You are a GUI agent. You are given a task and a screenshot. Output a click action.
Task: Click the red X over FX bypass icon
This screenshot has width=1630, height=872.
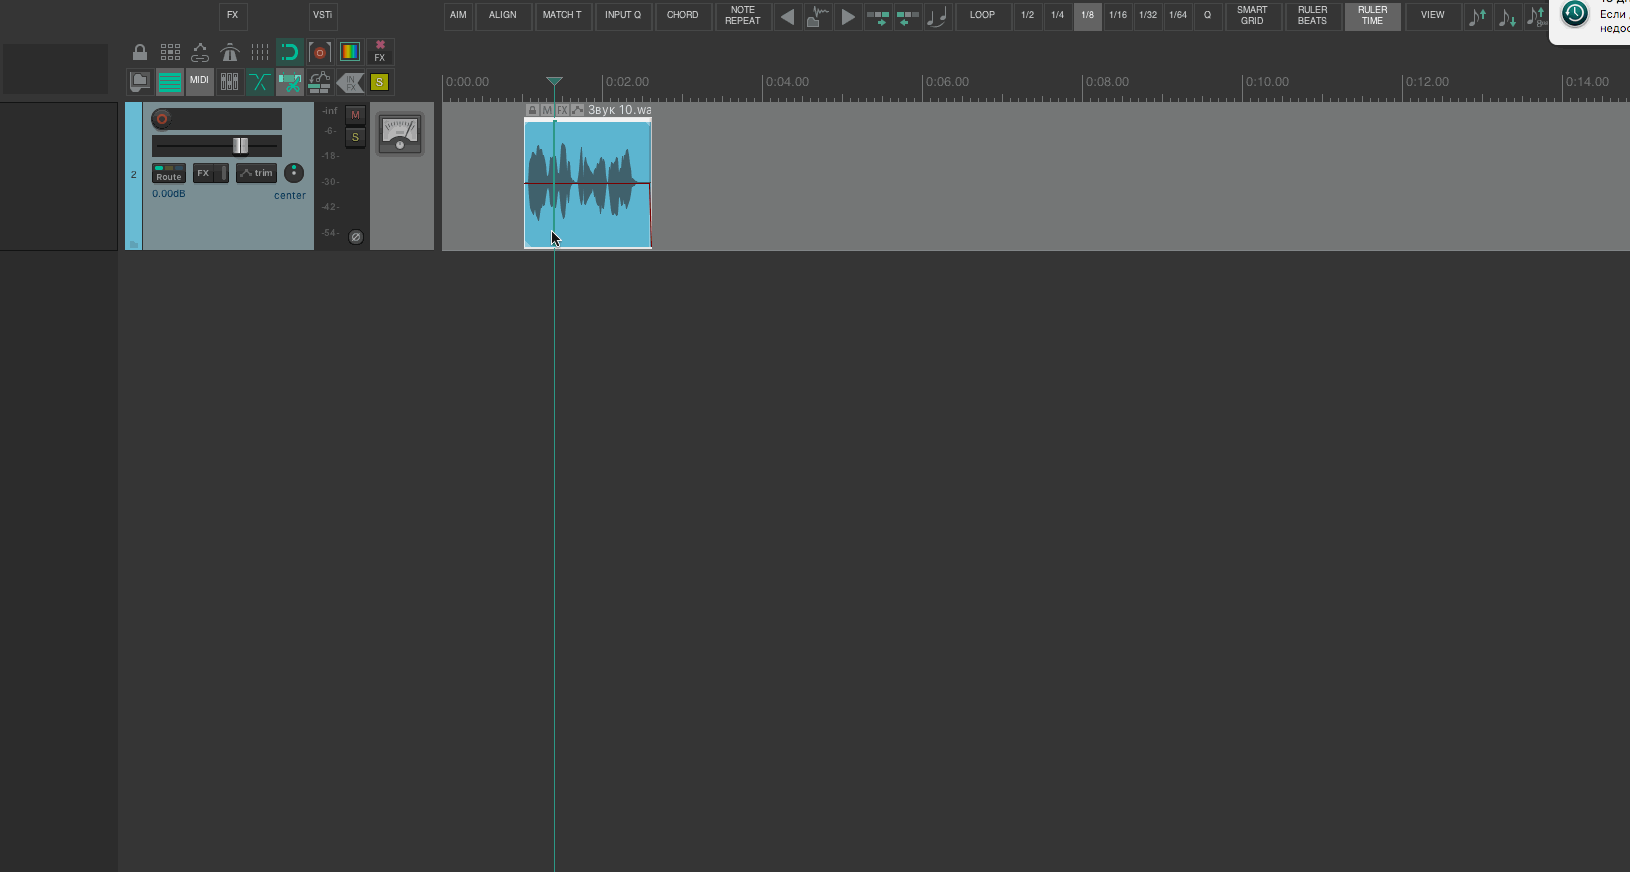pyautogui.click(x=380, y=52)
